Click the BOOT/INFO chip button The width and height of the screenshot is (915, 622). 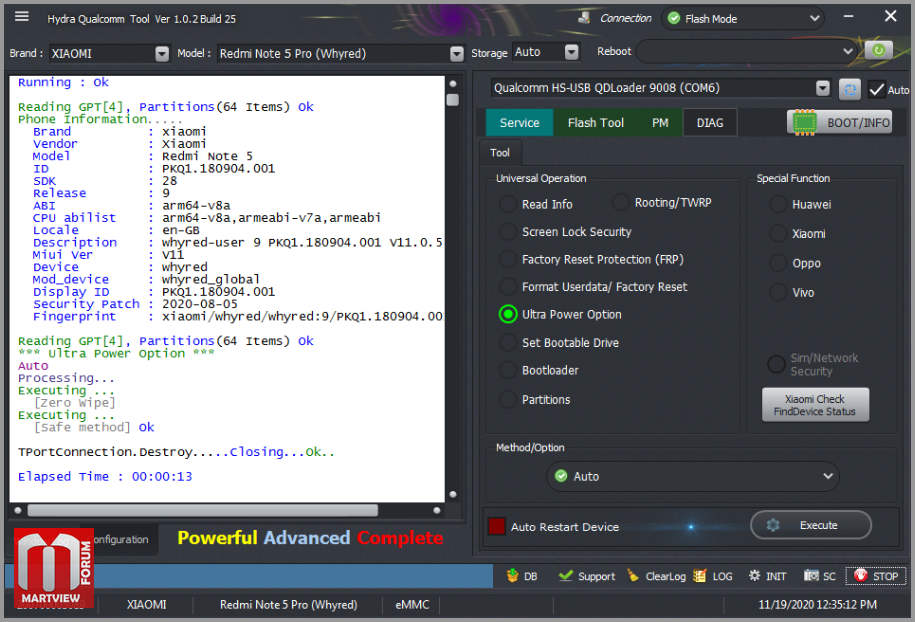tap(839, 123)
